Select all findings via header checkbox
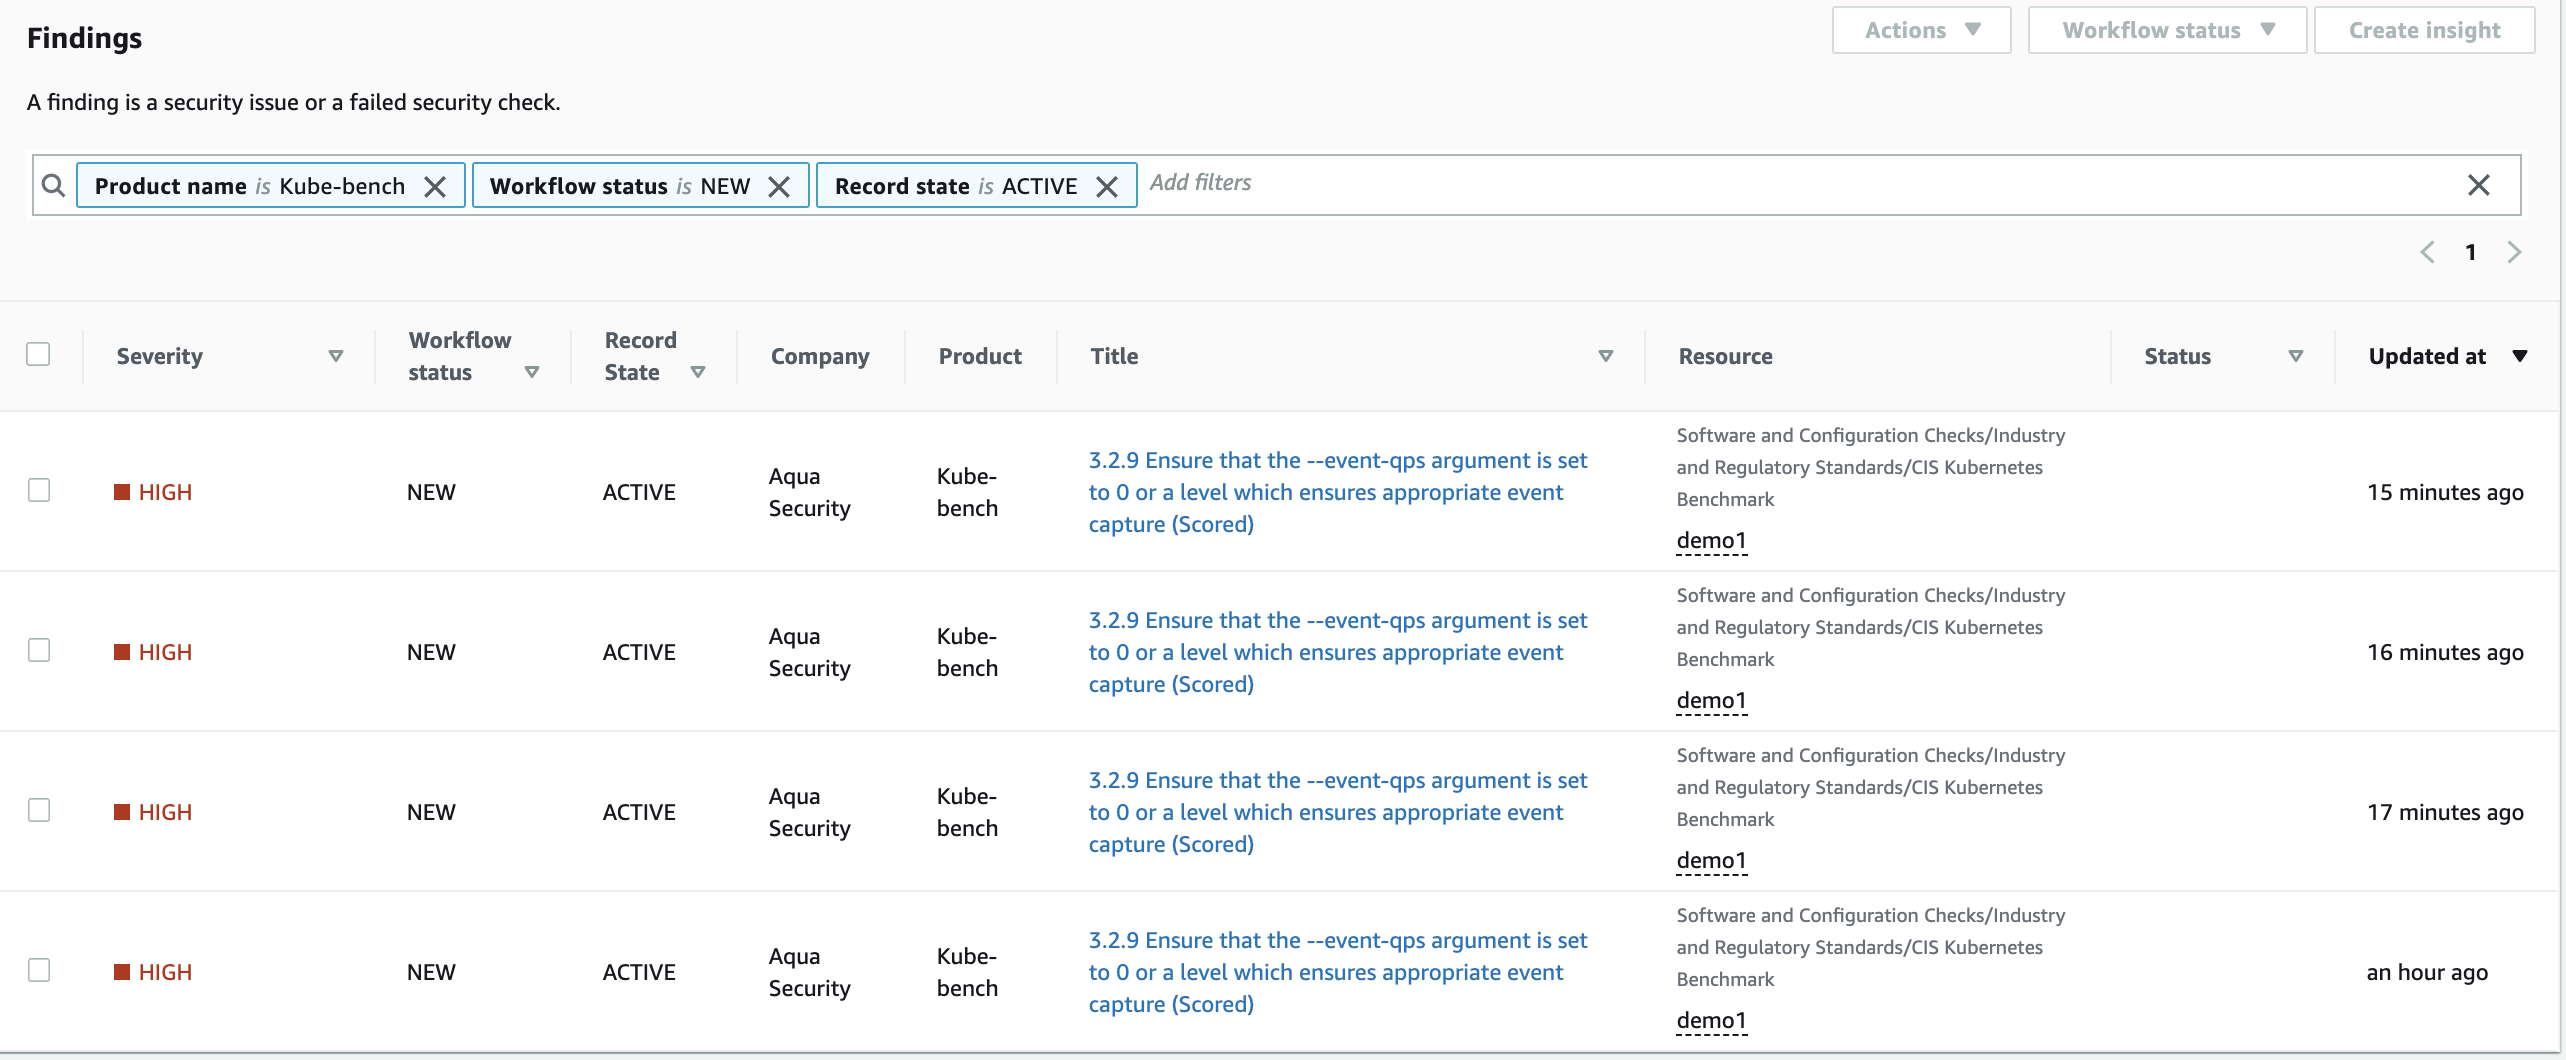Viewport: 2566px width, 1060px height. (x=39, y=353)
